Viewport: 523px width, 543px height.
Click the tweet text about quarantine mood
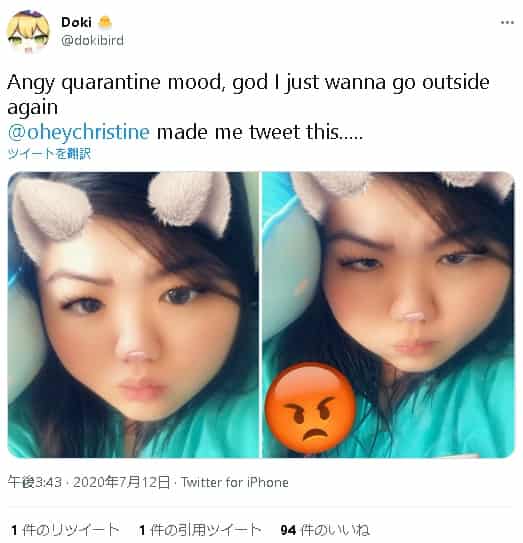click(x=248, y=94)
